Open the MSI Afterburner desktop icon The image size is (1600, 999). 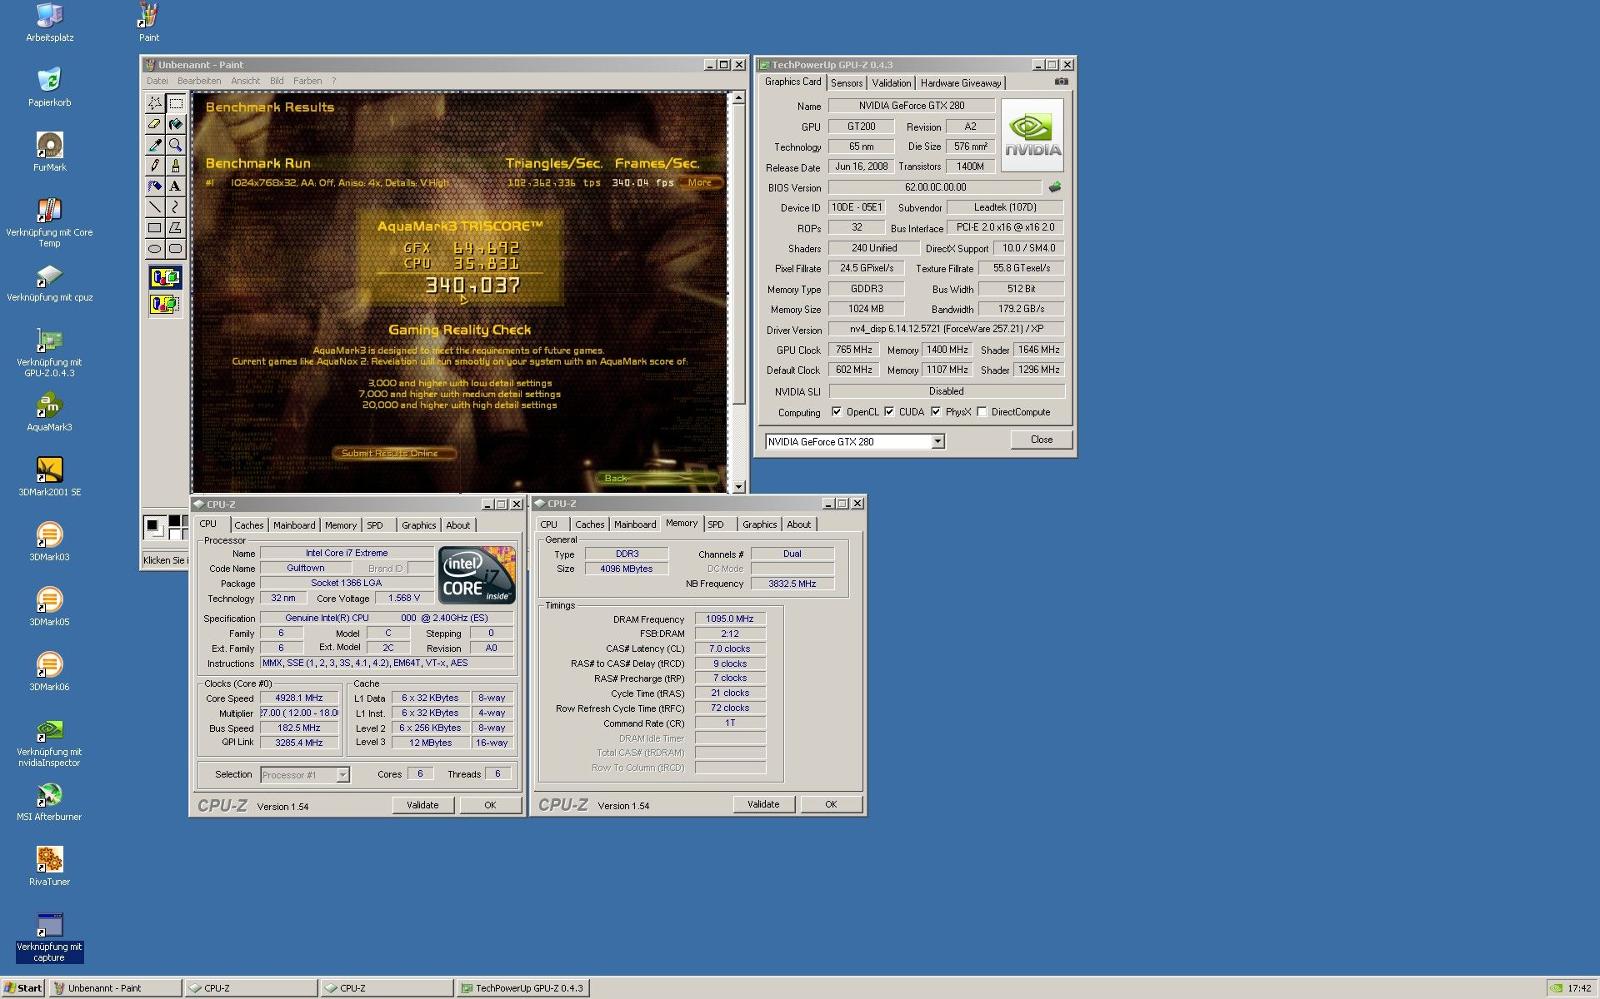point(49,801)
